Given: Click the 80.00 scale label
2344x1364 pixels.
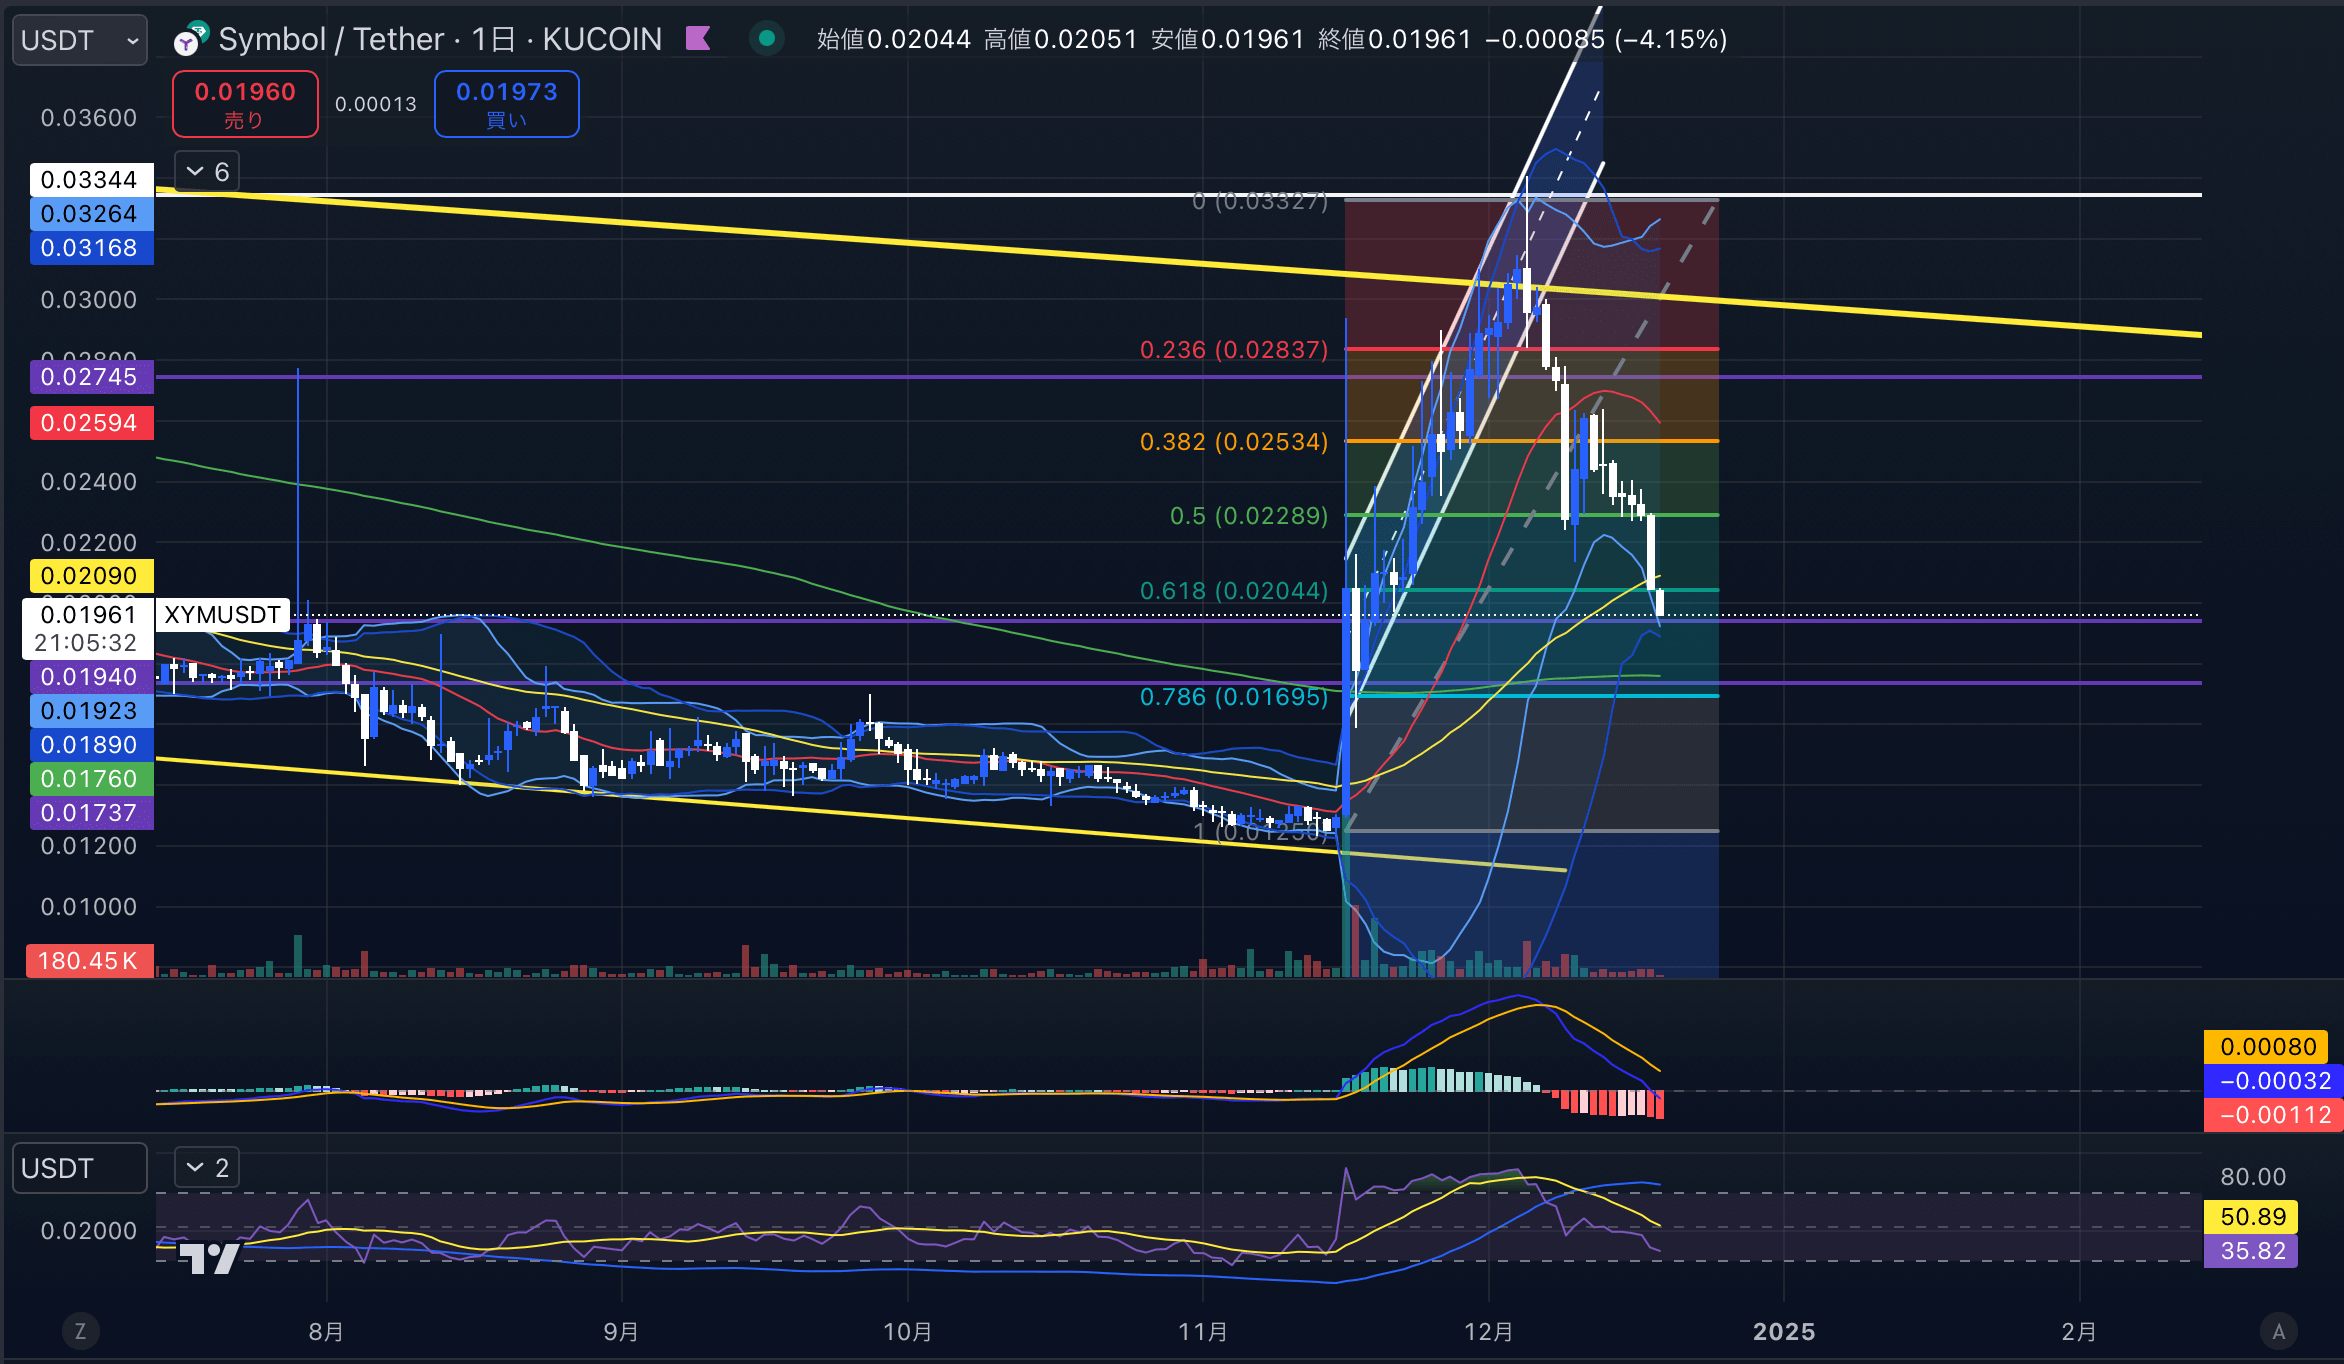Looking at the screenshot, I should 2252,1177.
